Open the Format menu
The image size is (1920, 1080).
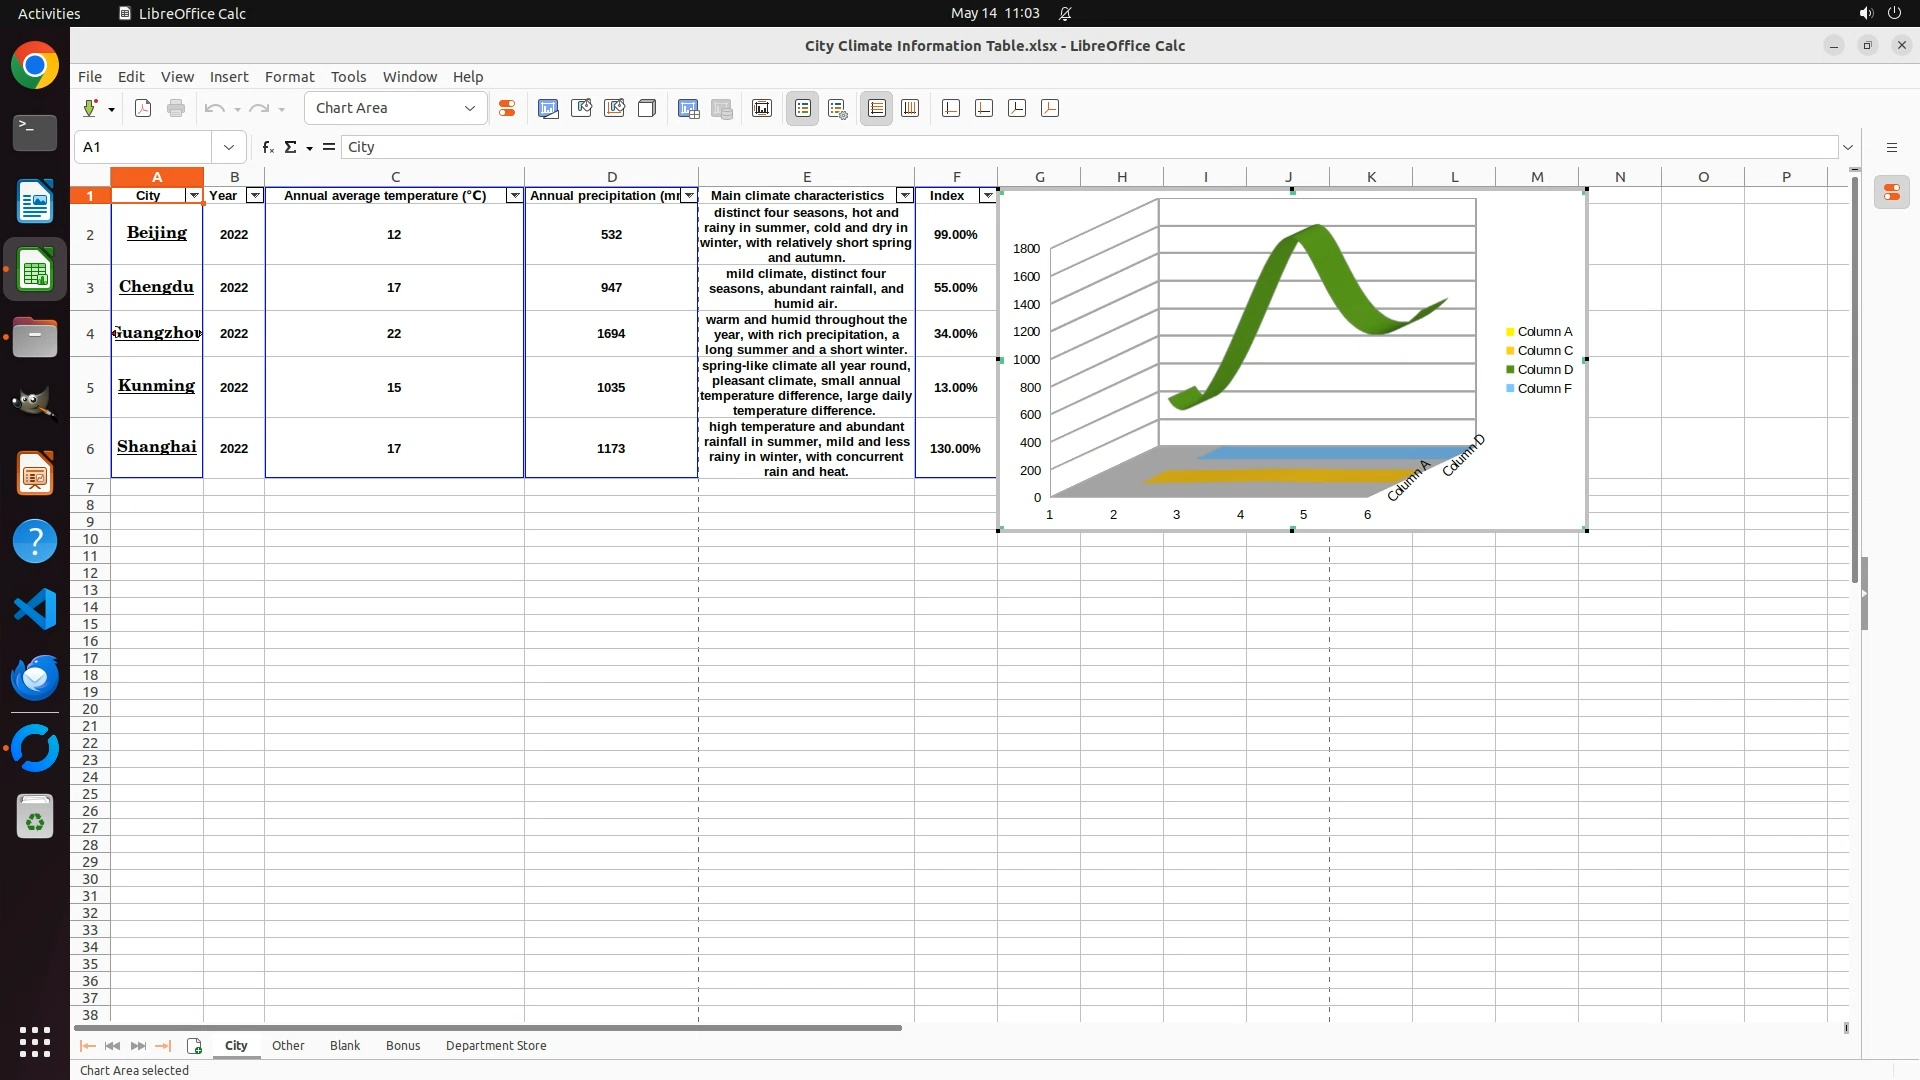pos(289,77)
